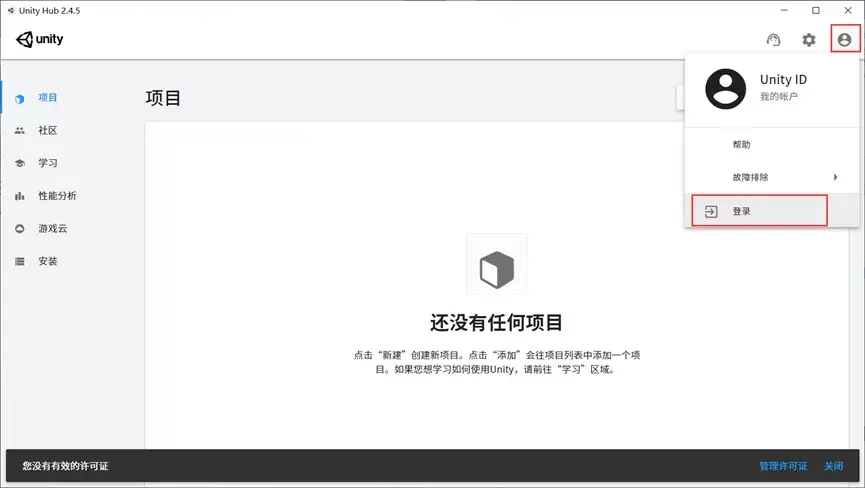Click the empty project cube placeholder

[x=496, y=264]
